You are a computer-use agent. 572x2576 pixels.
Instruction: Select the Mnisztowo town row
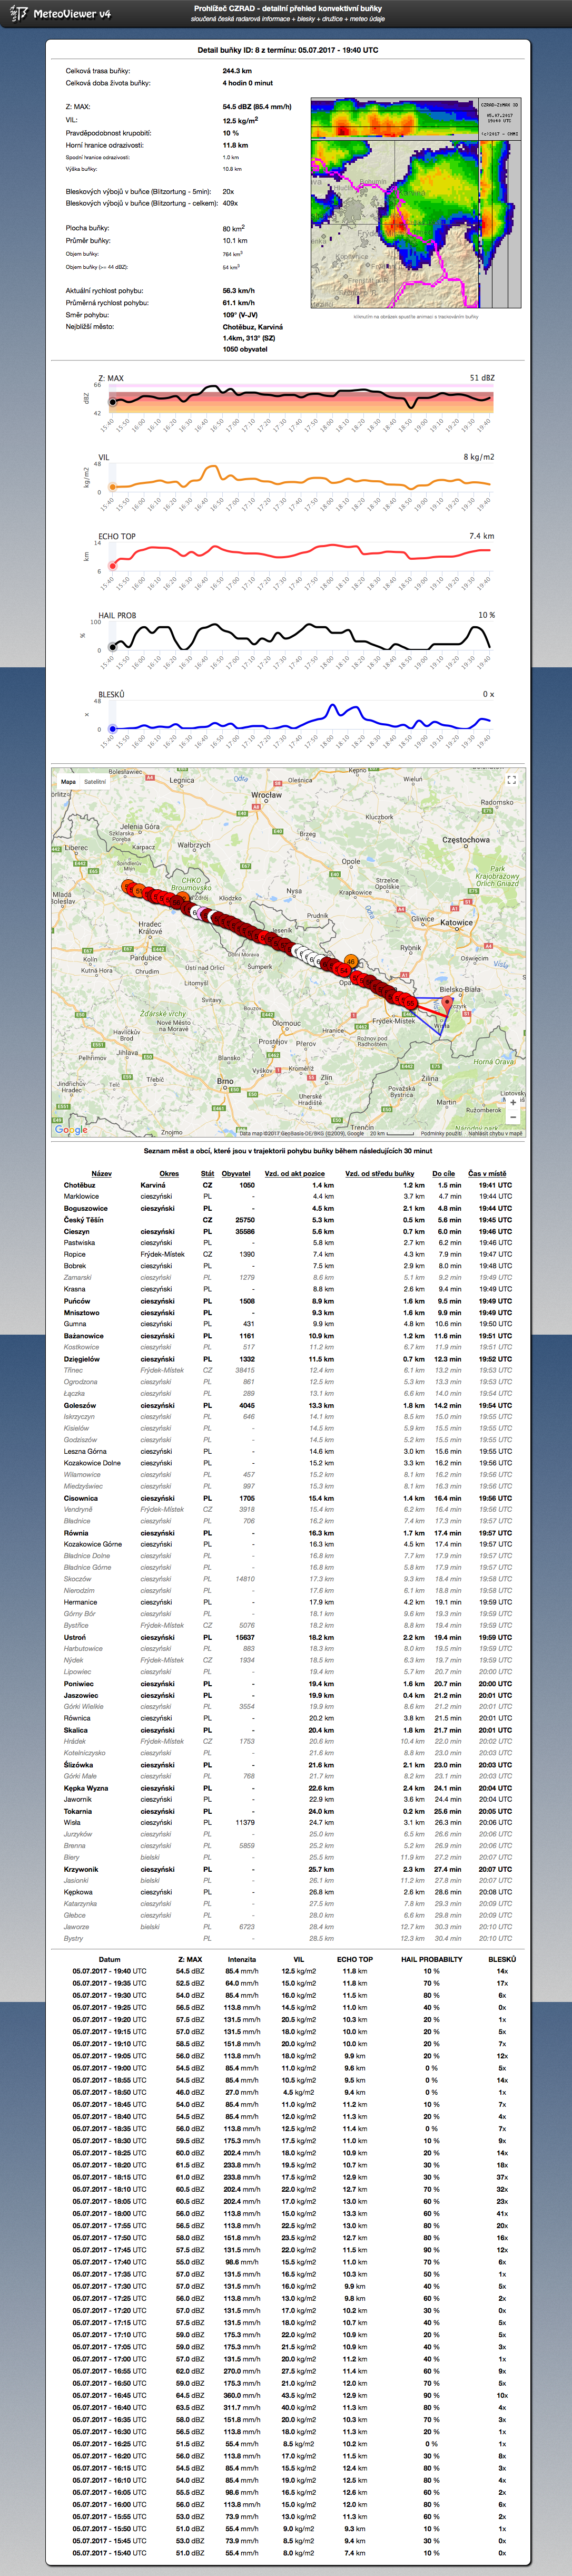click(287, 1313)
